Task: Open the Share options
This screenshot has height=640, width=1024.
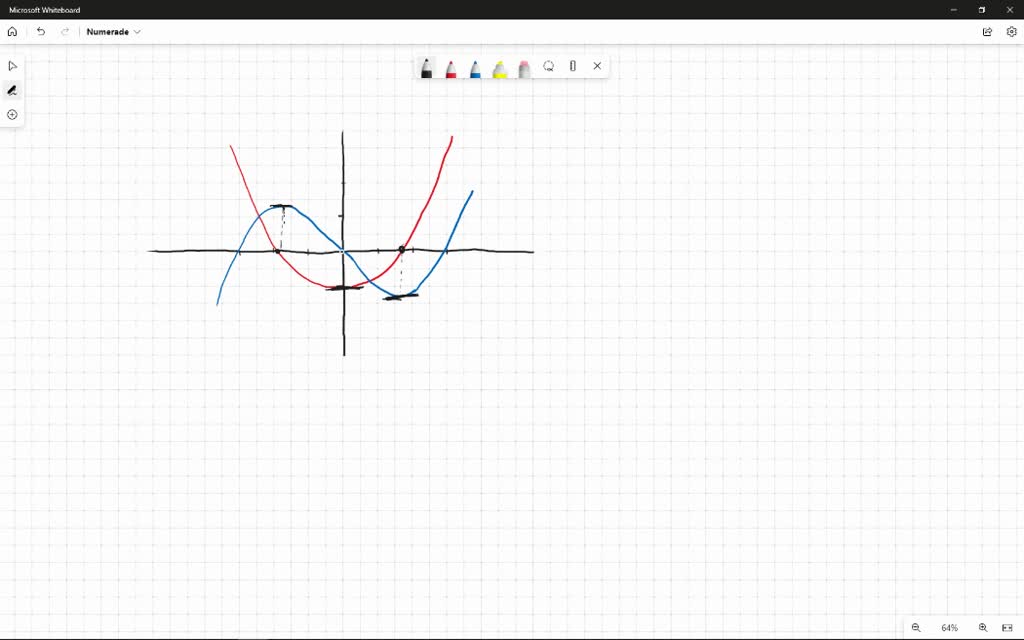Action: [987, 31]
